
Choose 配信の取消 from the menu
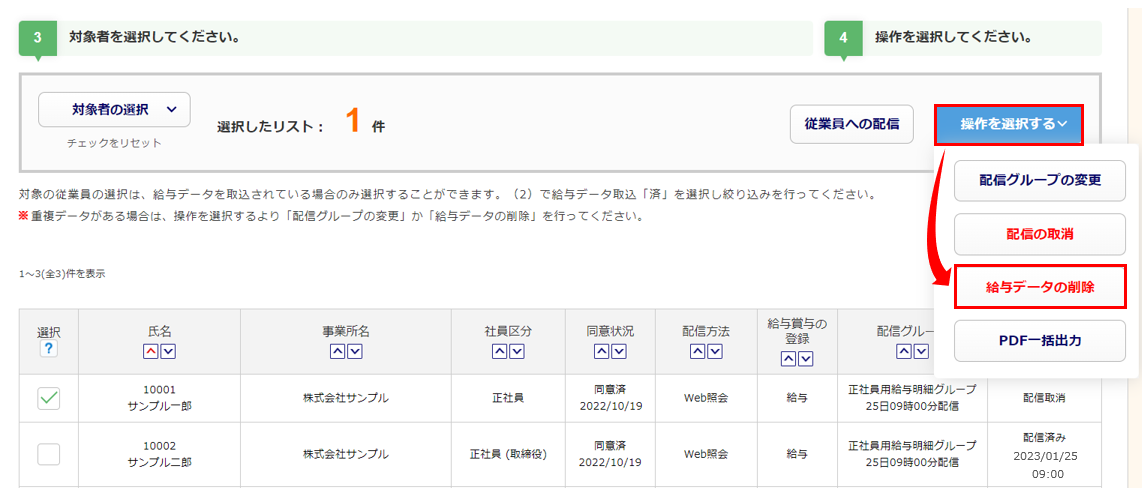(x=1039, y=235)
